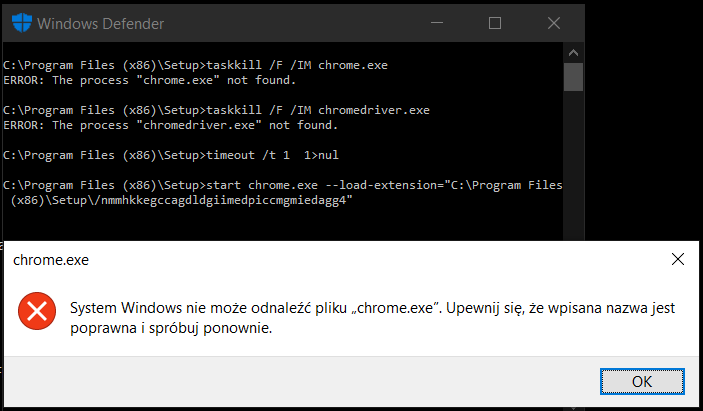Click the Polish "System Windows nie może odnaleźć" message

(373, 318)
